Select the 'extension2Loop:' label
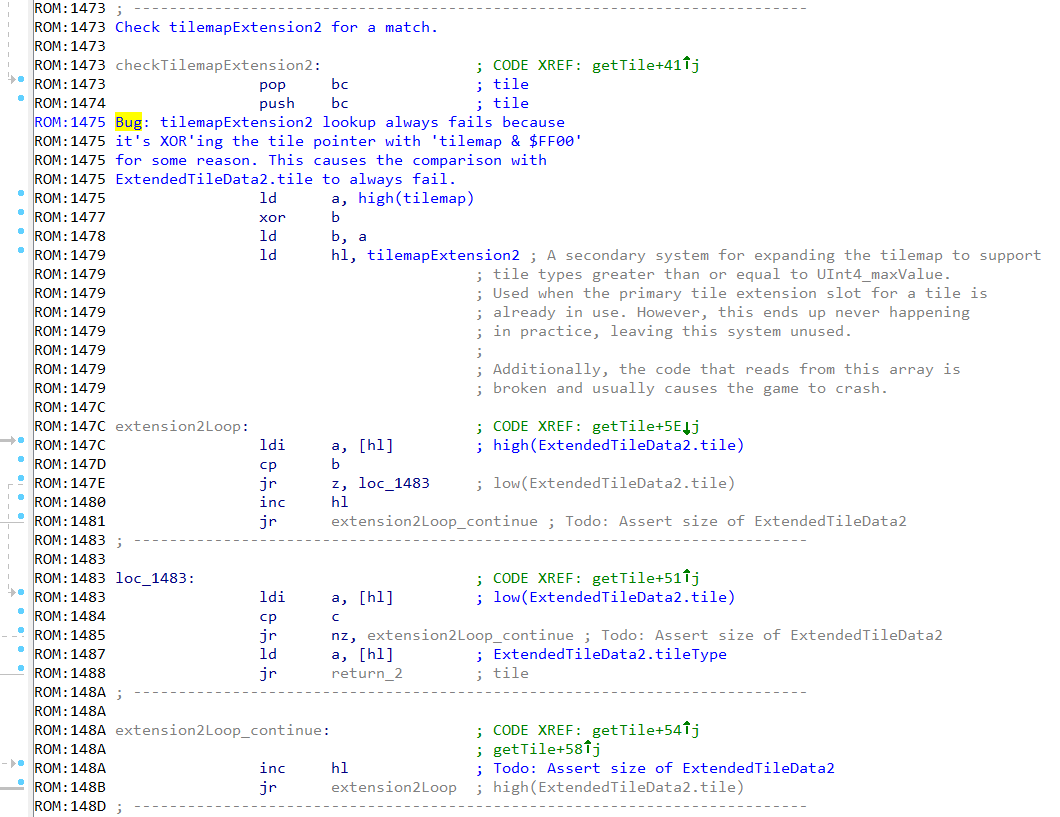The width and height of the screenshot is (1060, 817). tap(182, 426)
